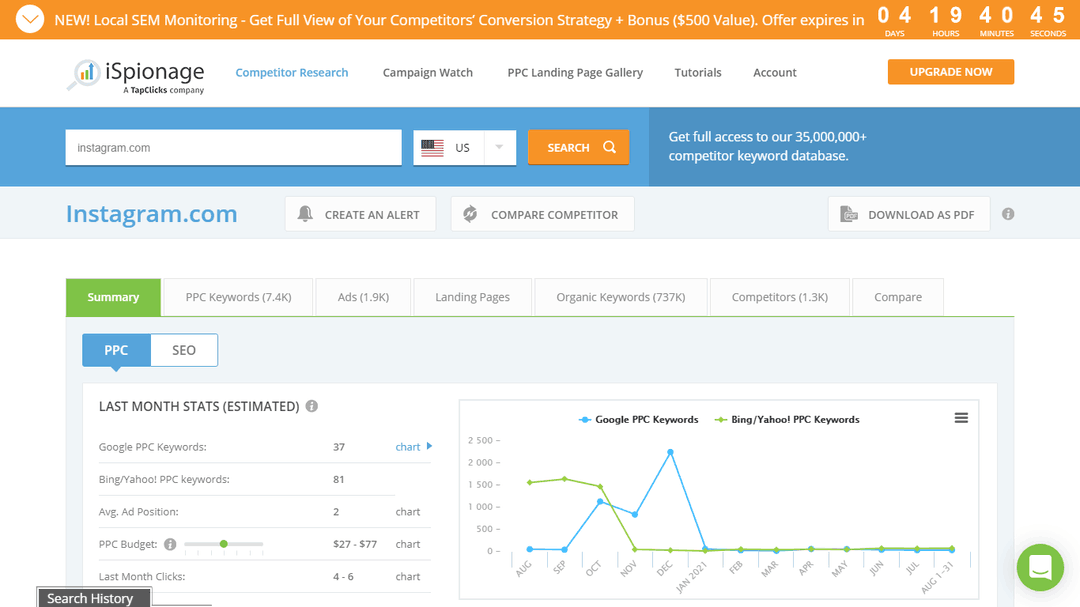Expand the country dropdown arrow

tap(499, 147)
